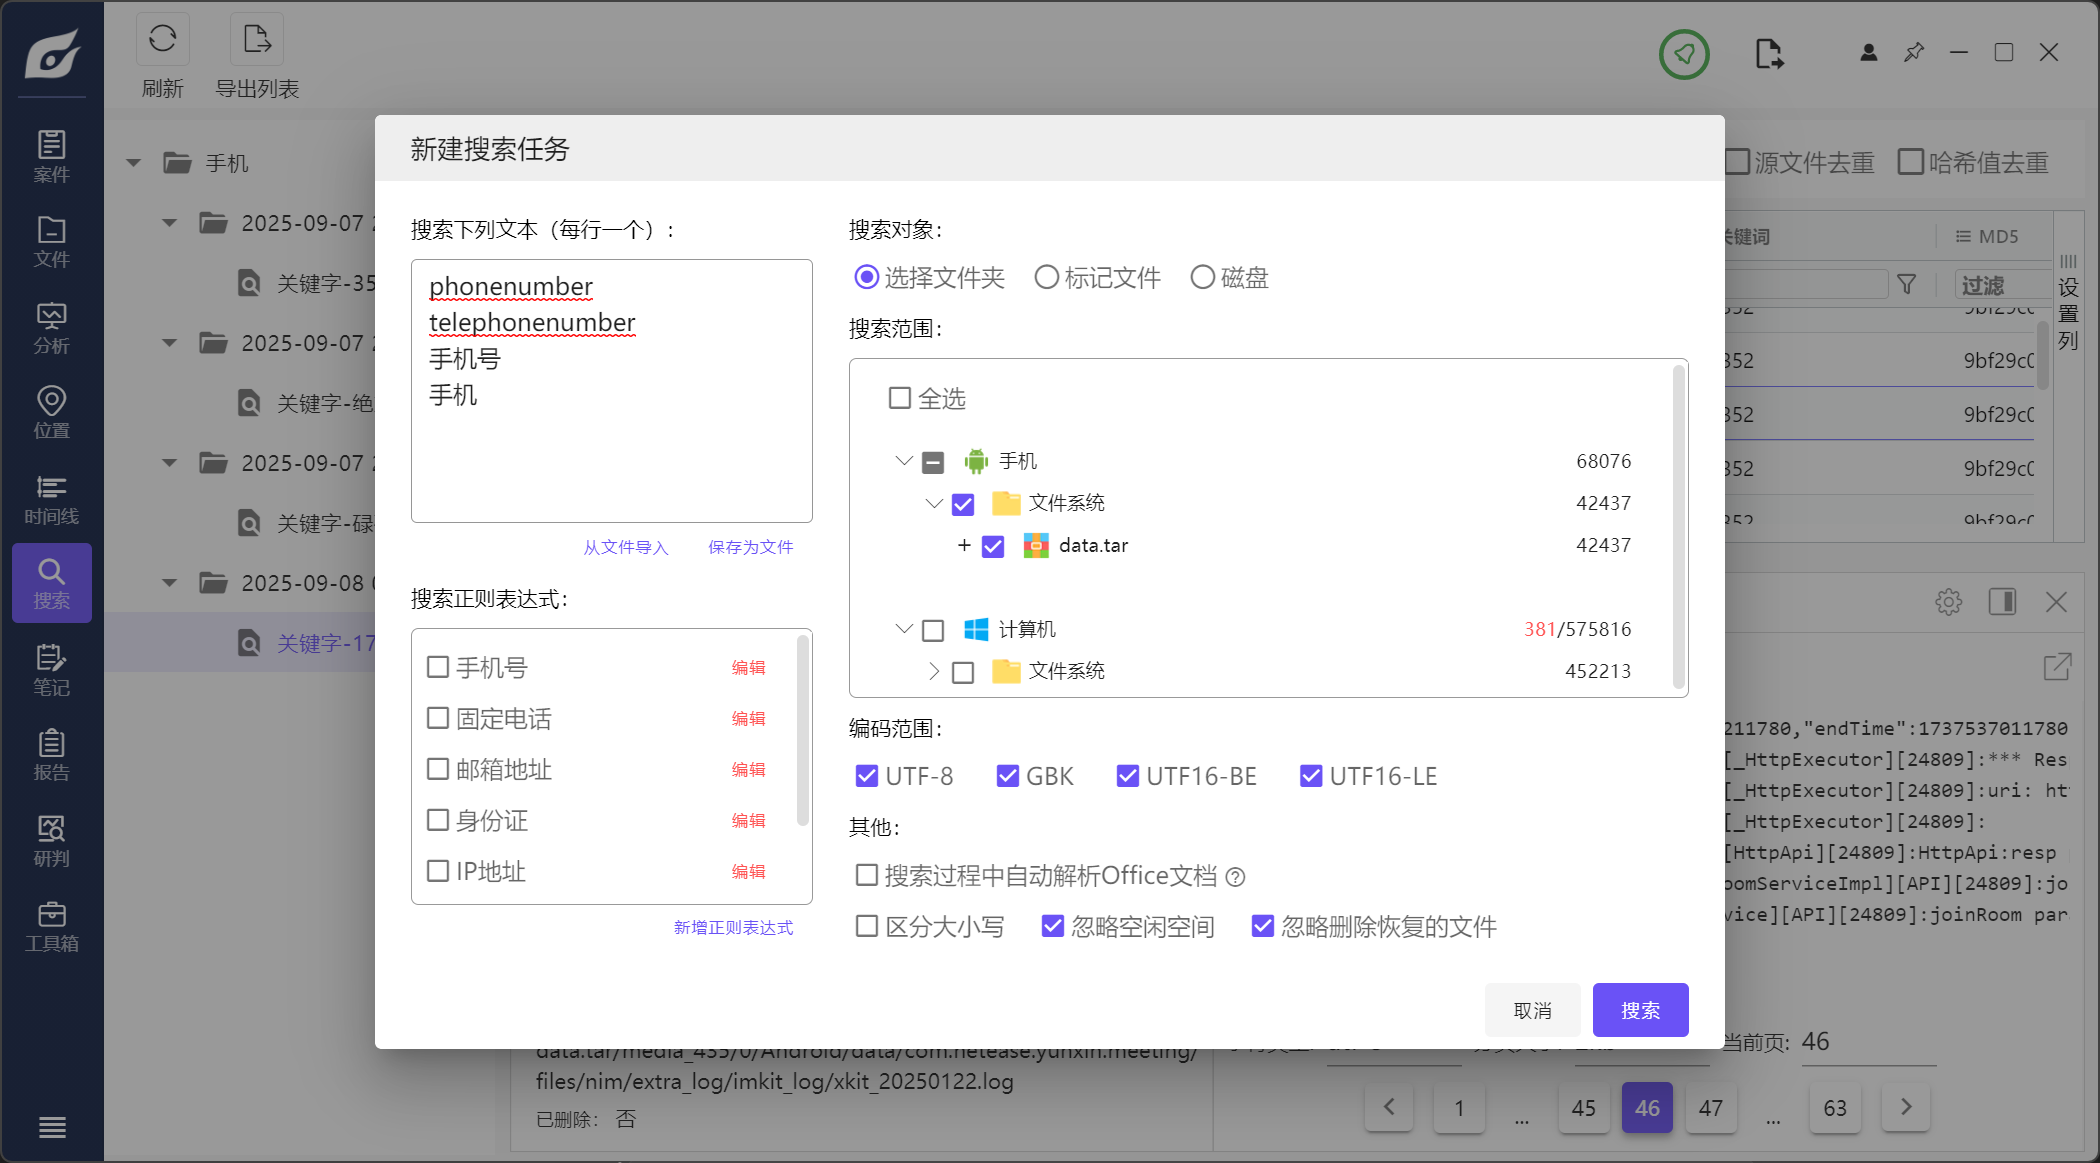The image size is (2100, 1163).
Task: Open the 时间线 (Timeline) sidebar icon
Action: point(51,498)
